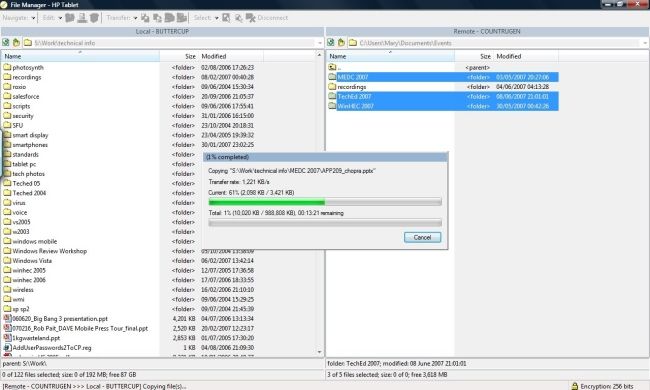Select the parent '..' folder icon in Remote
This screenshot has height=390, width=650.
pos(332,67)
